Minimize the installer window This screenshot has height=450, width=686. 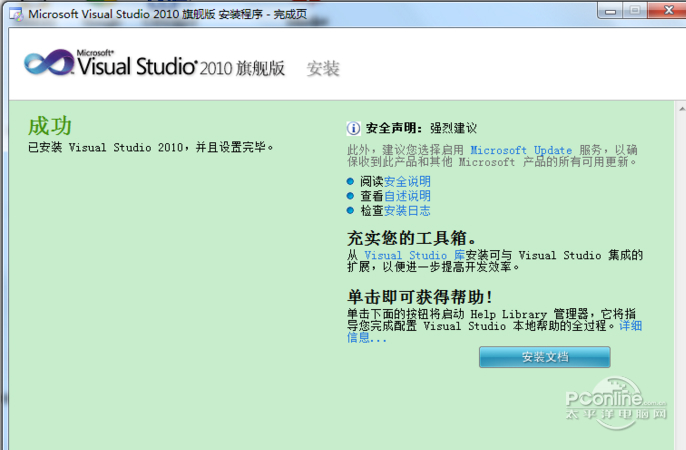[610, 11]
